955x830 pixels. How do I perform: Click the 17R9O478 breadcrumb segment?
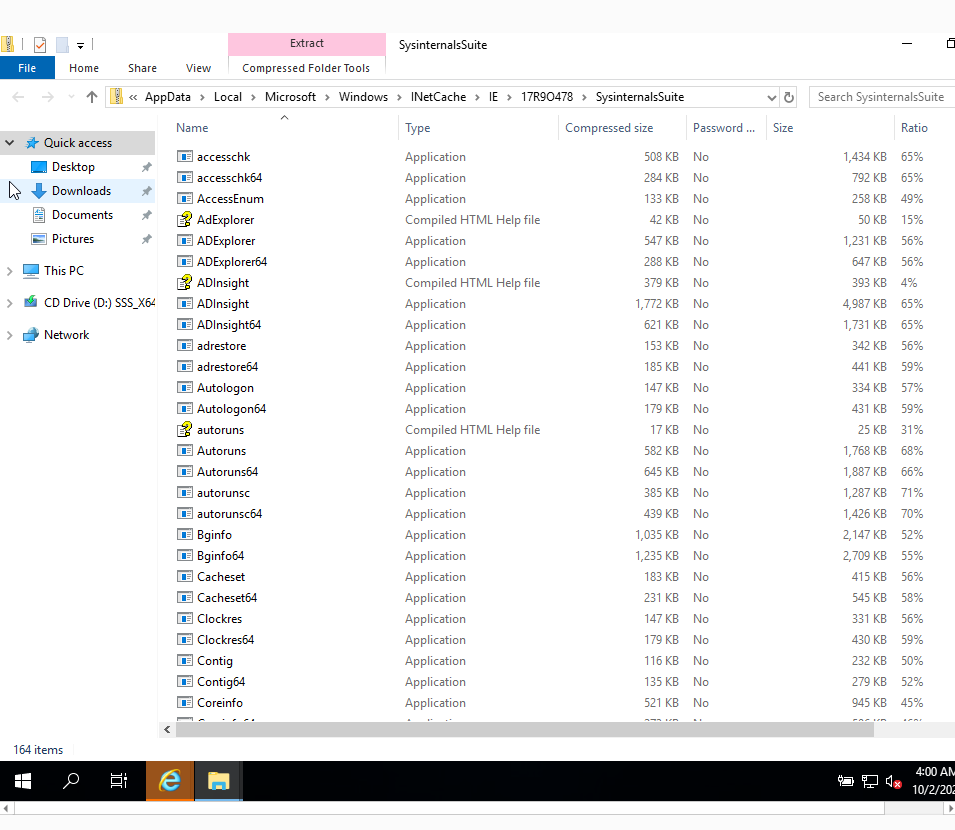tap(546, 97)
